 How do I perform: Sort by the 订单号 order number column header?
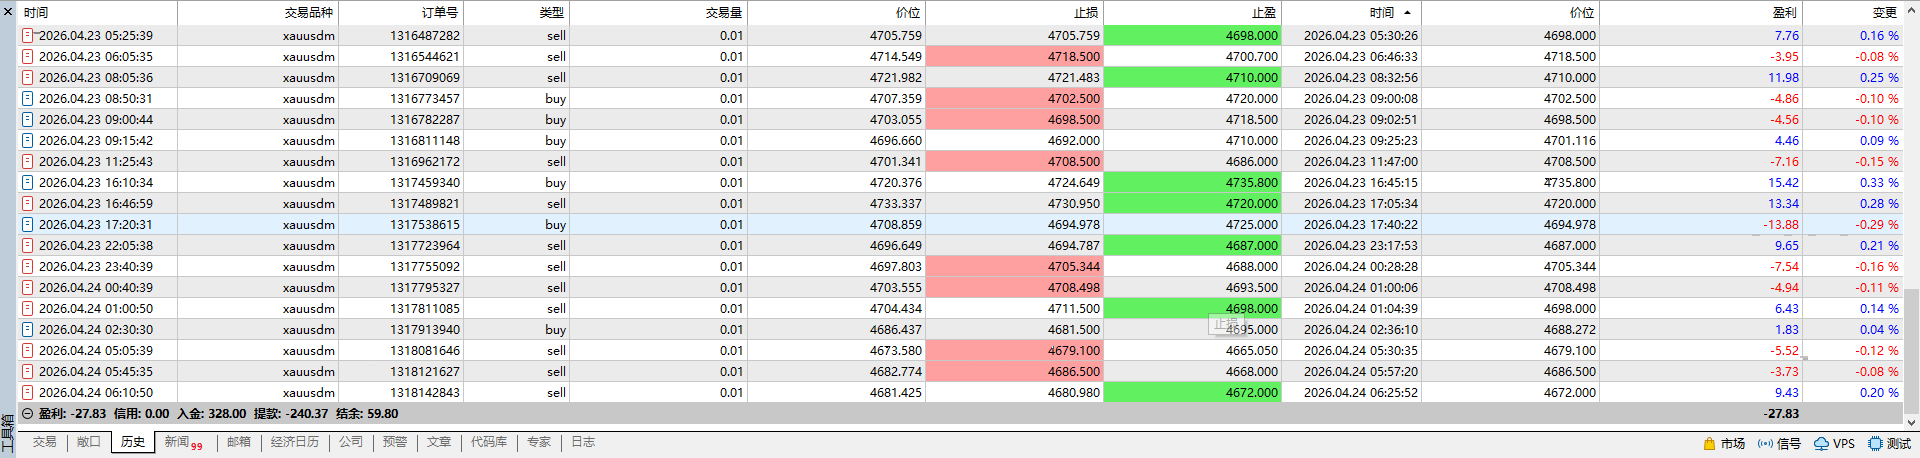click(401, 13)
